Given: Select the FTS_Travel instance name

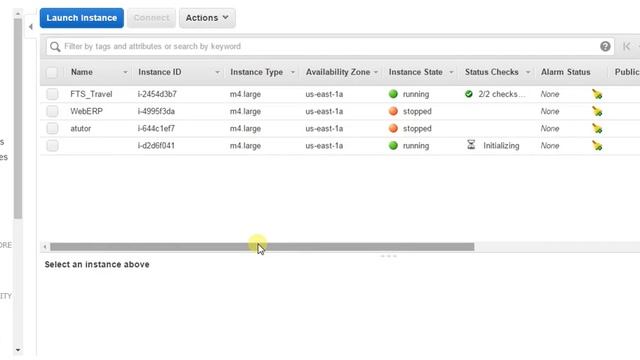Looking at the screenshot, I should (91, 94).
